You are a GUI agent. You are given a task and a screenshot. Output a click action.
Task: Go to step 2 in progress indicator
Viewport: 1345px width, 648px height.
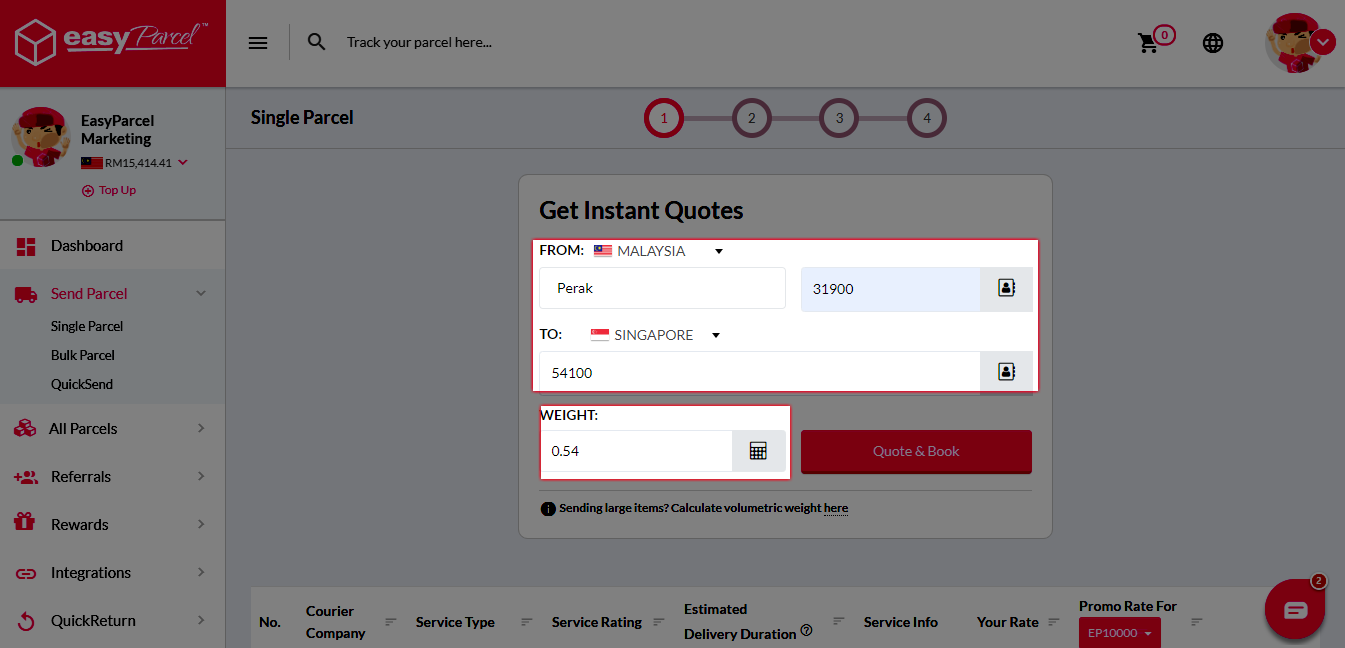[751, 119]
